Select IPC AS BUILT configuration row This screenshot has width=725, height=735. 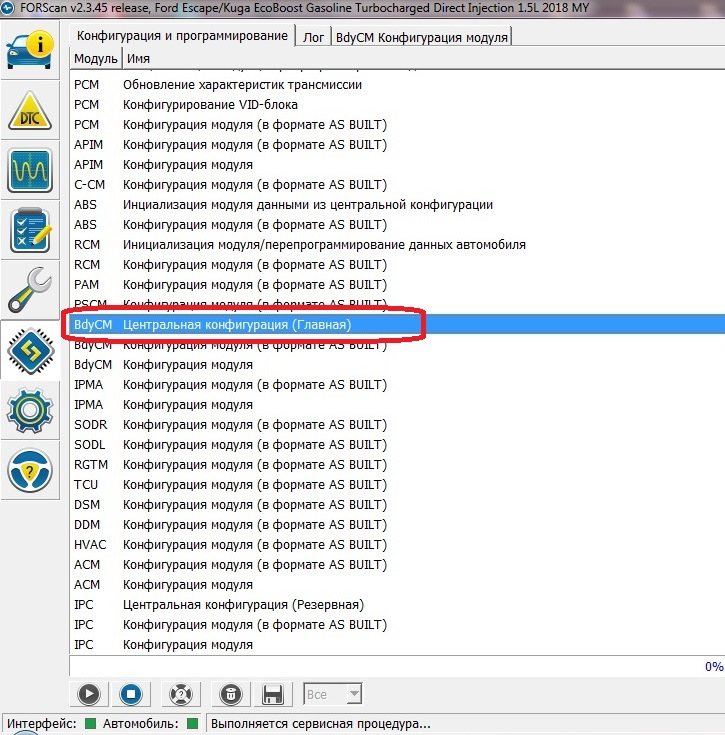397,625
